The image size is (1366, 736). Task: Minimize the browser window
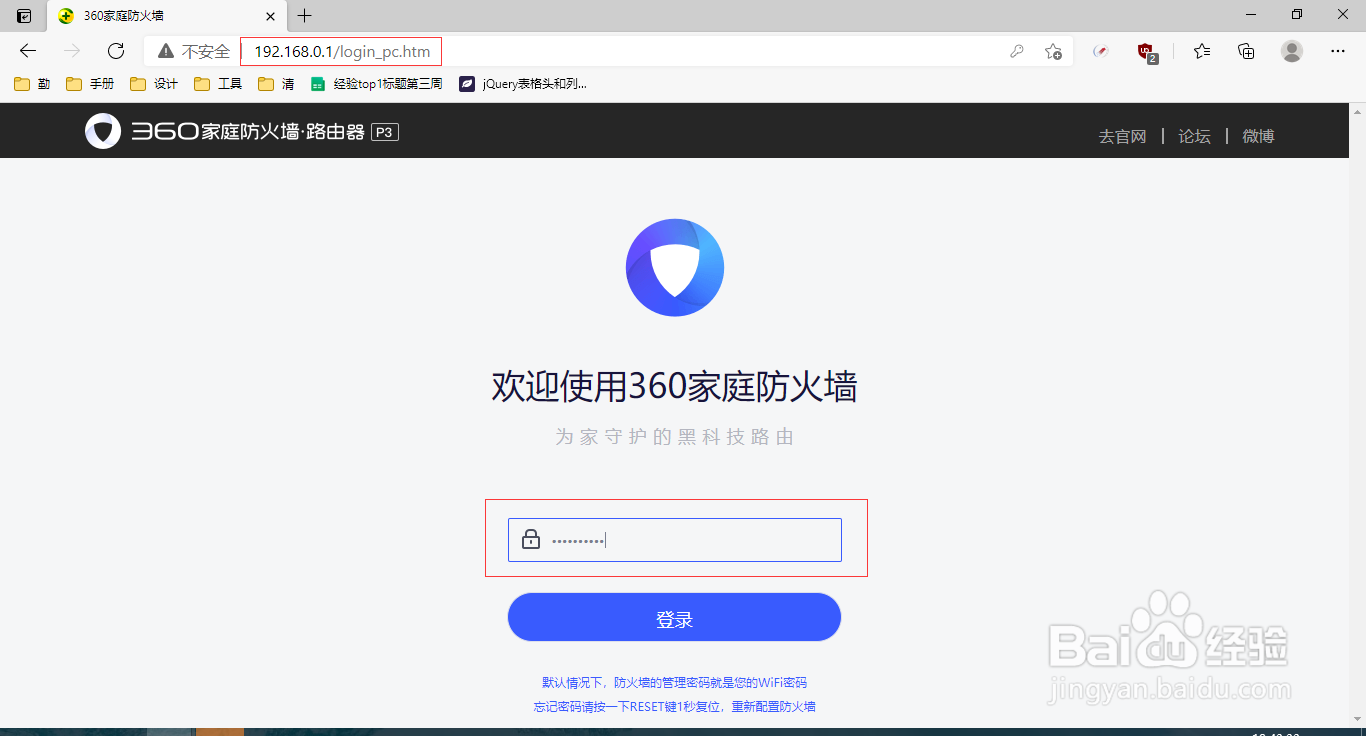pos(1251,14)
